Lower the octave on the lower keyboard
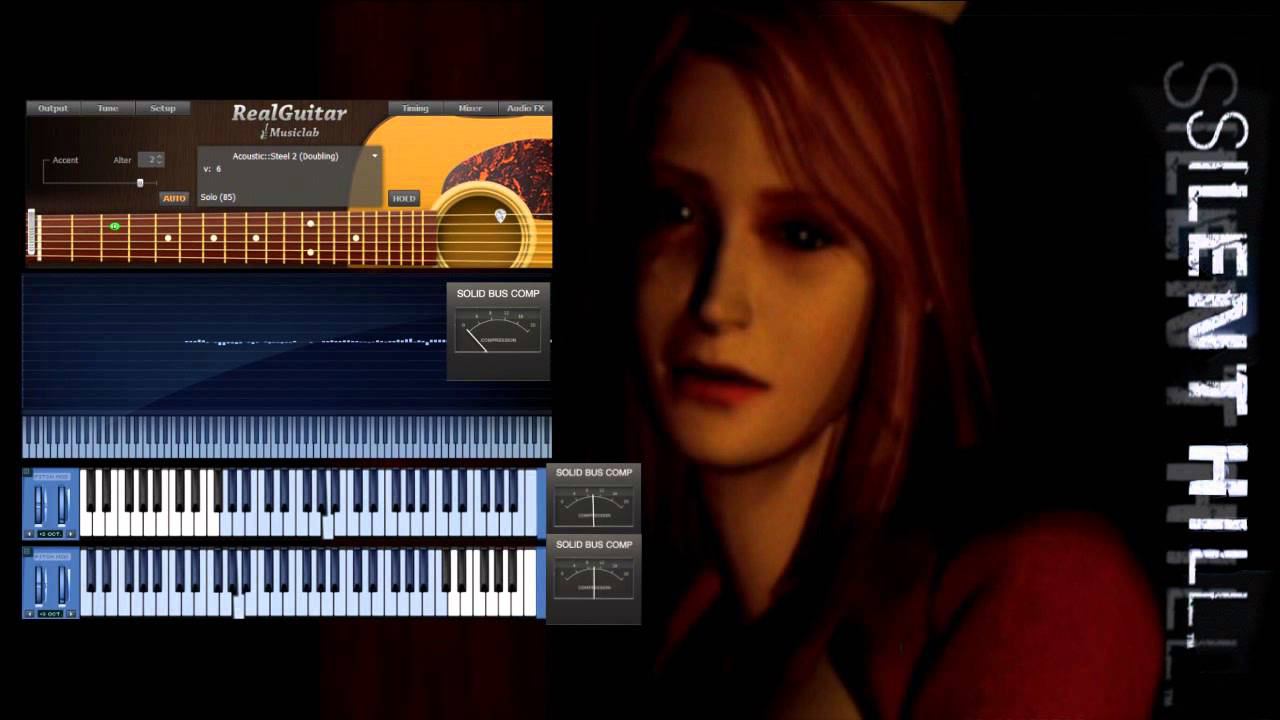This screenshot has height=720, width=1280. point(30,613)
